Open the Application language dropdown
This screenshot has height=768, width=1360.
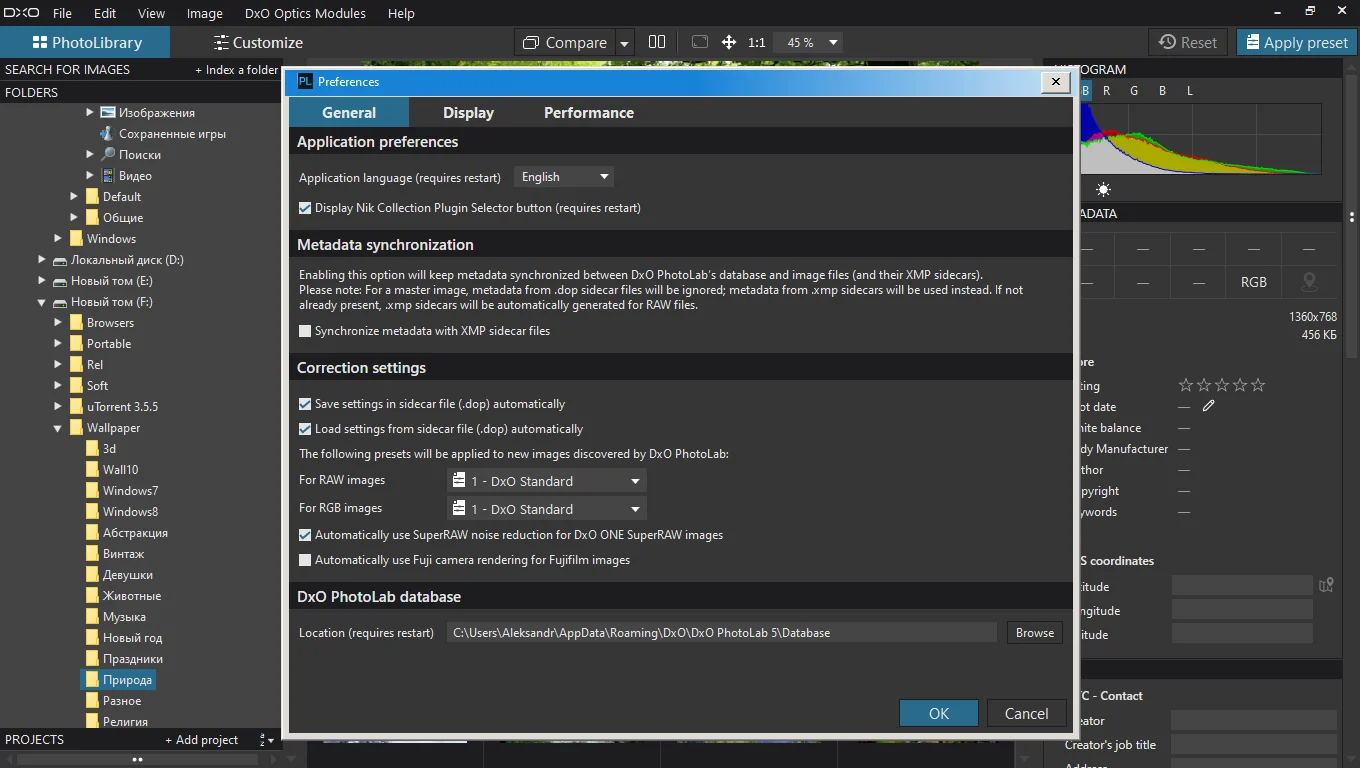564,177
